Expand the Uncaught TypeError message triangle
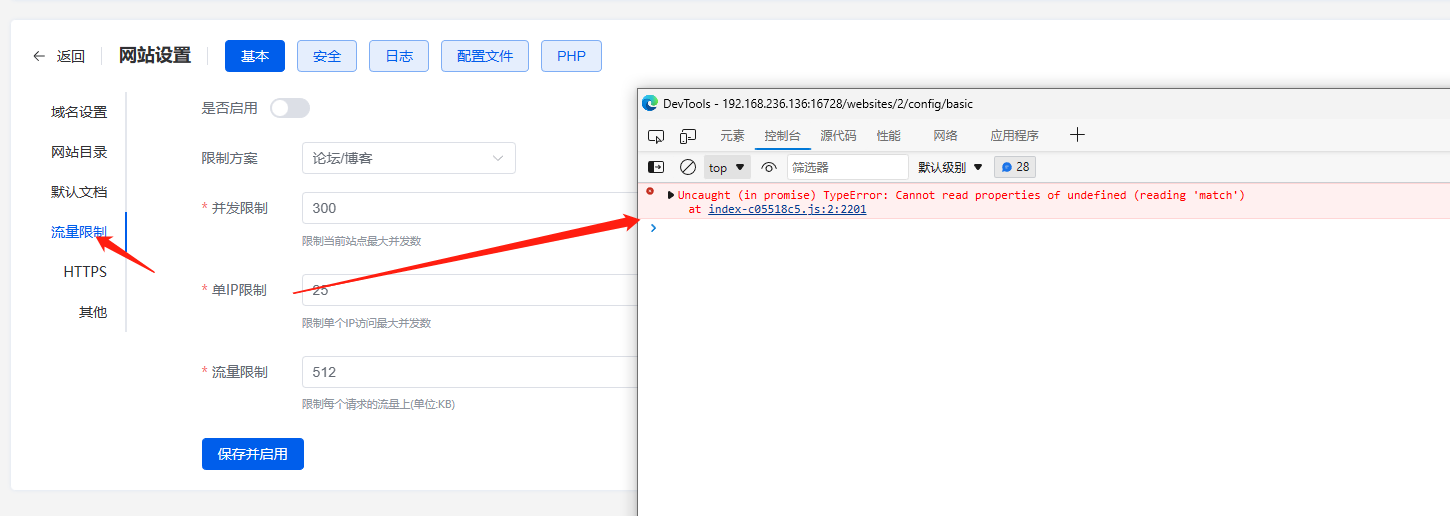 tap(671, 195)
